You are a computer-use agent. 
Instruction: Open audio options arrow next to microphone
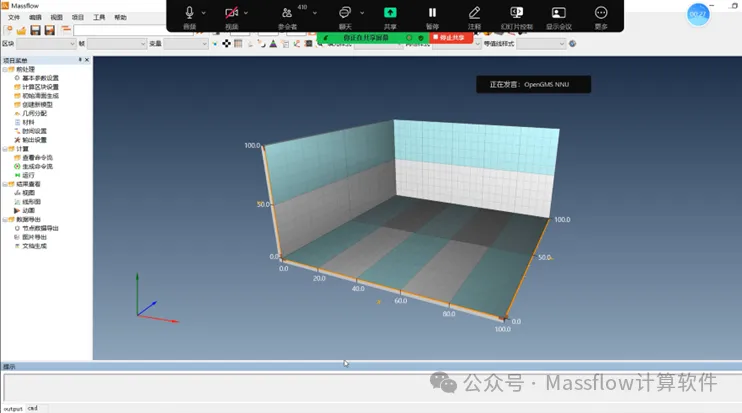(203, 13)
